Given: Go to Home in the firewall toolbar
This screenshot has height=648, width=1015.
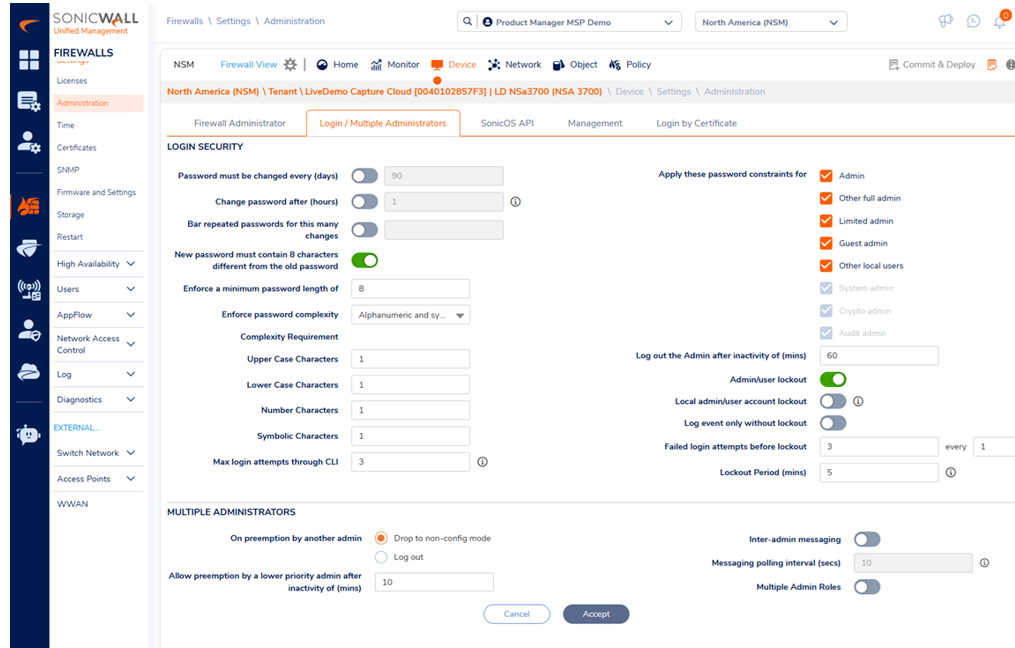Looking at the screenshot, I should point(337,65).
